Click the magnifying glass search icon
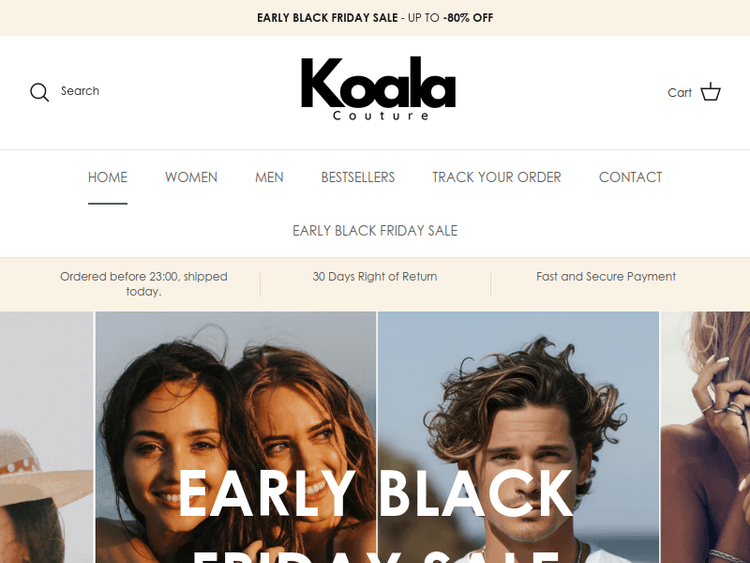Screen dimensions: 750x563 tap(39, 92)
